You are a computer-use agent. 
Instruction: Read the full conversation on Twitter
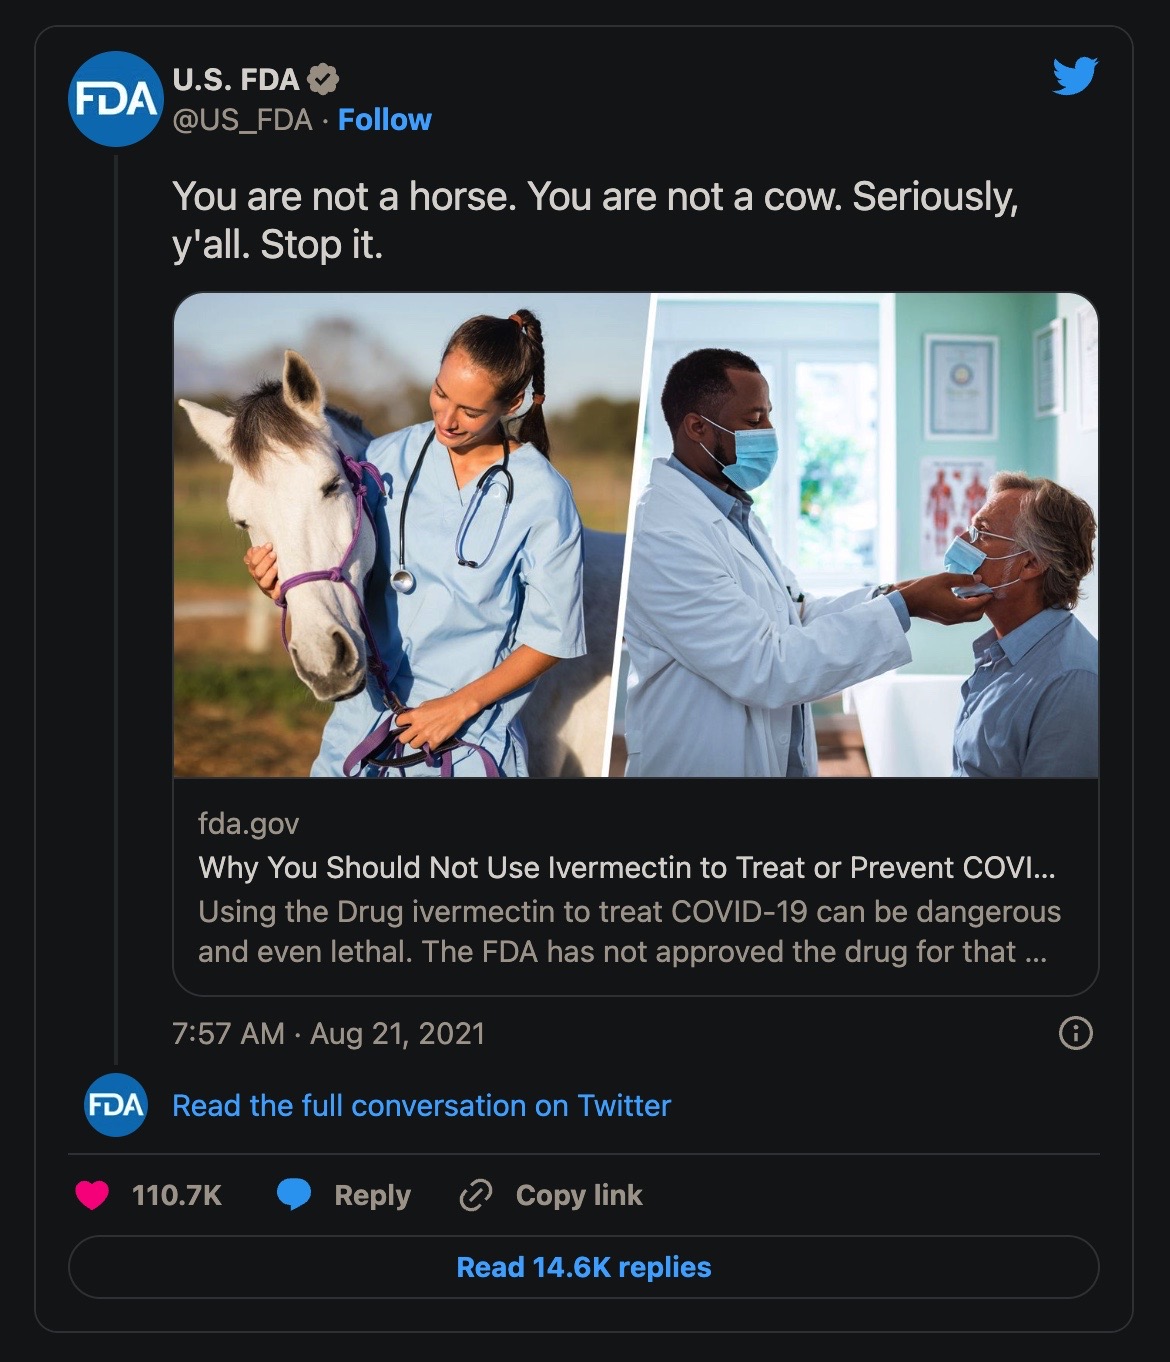(x=421, y=1105)
